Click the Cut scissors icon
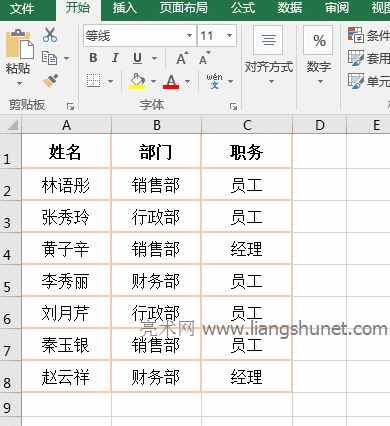The image size is (390, 426). (50, 35)
